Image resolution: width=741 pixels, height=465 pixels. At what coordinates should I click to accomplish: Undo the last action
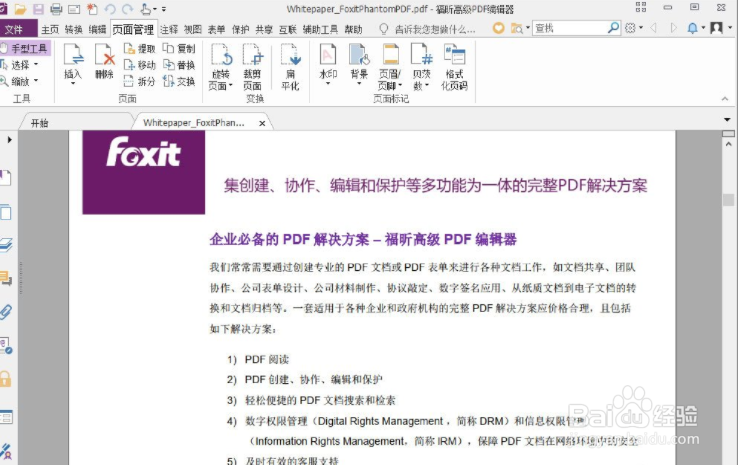(x=110, y=9)
